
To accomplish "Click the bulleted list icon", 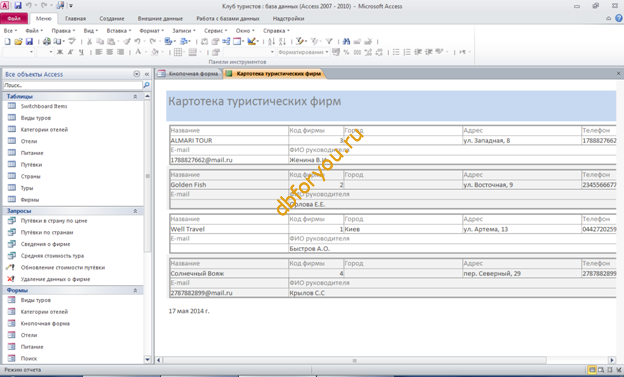I will pos(396,52).
